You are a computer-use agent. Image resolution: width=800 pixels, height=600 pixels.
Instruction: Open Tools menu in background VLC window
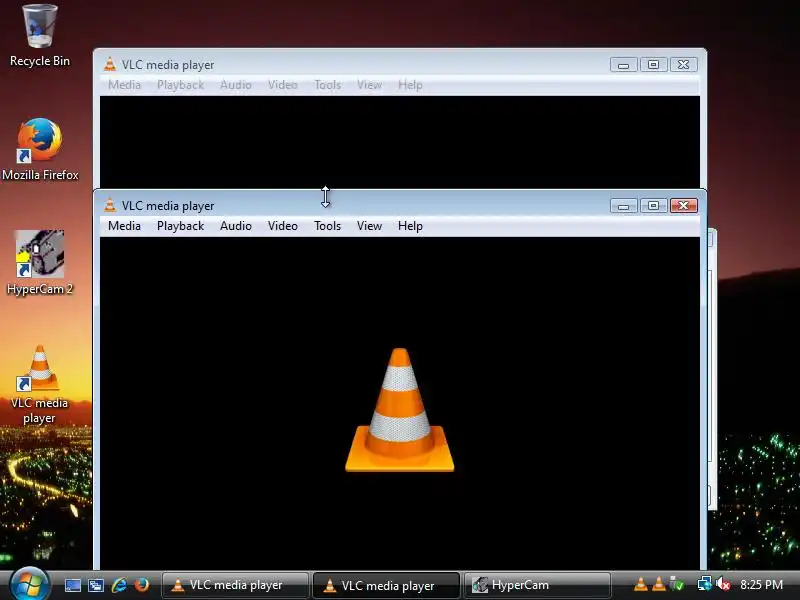point(327,85)
